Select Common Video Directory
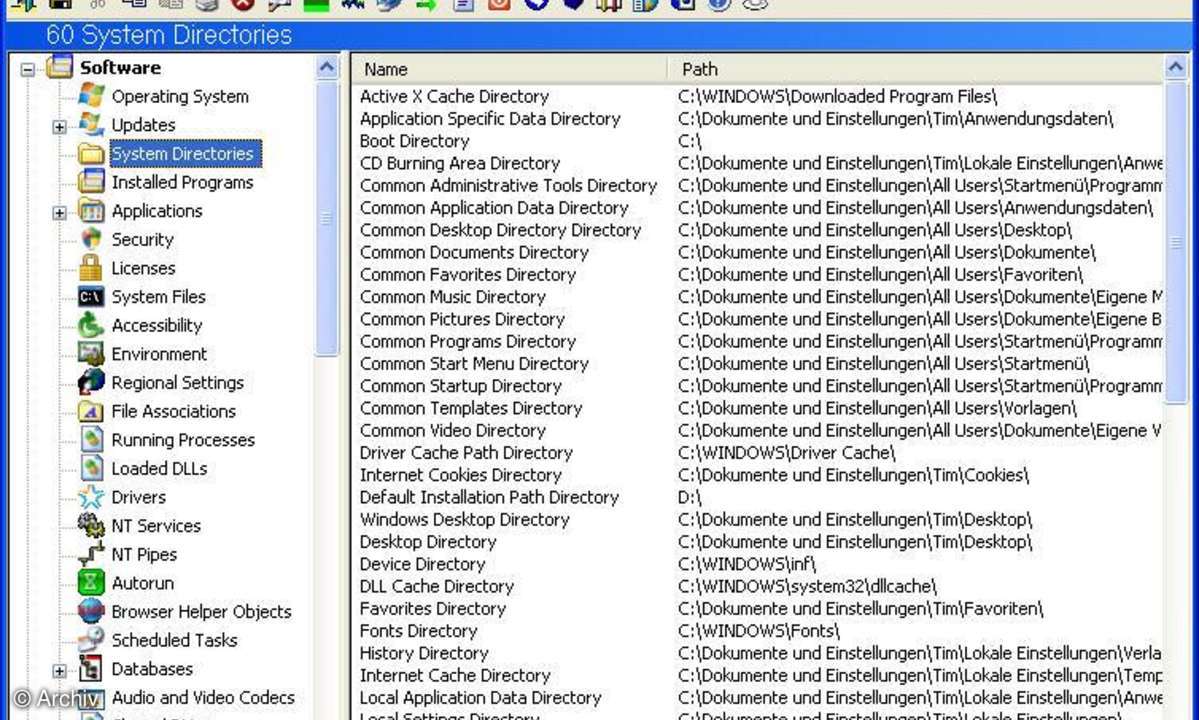Image resolution: width=1199 pixels, height=720 pixels. 453,430
